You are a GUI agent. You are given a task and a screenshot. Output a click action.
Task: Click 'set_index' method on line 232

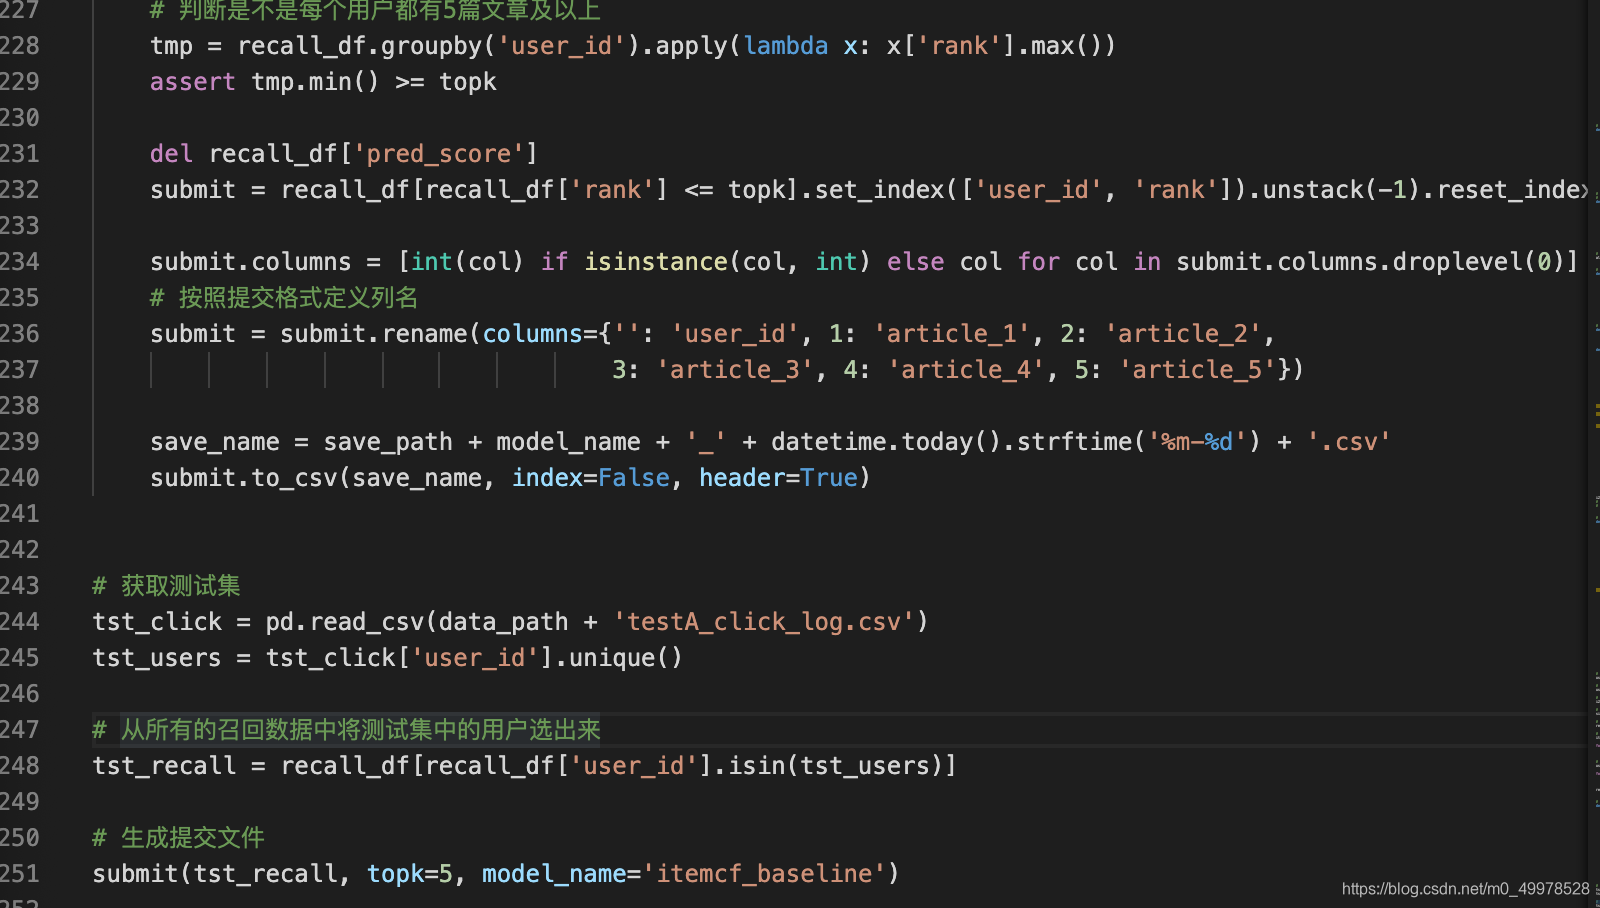coord(880,190)
